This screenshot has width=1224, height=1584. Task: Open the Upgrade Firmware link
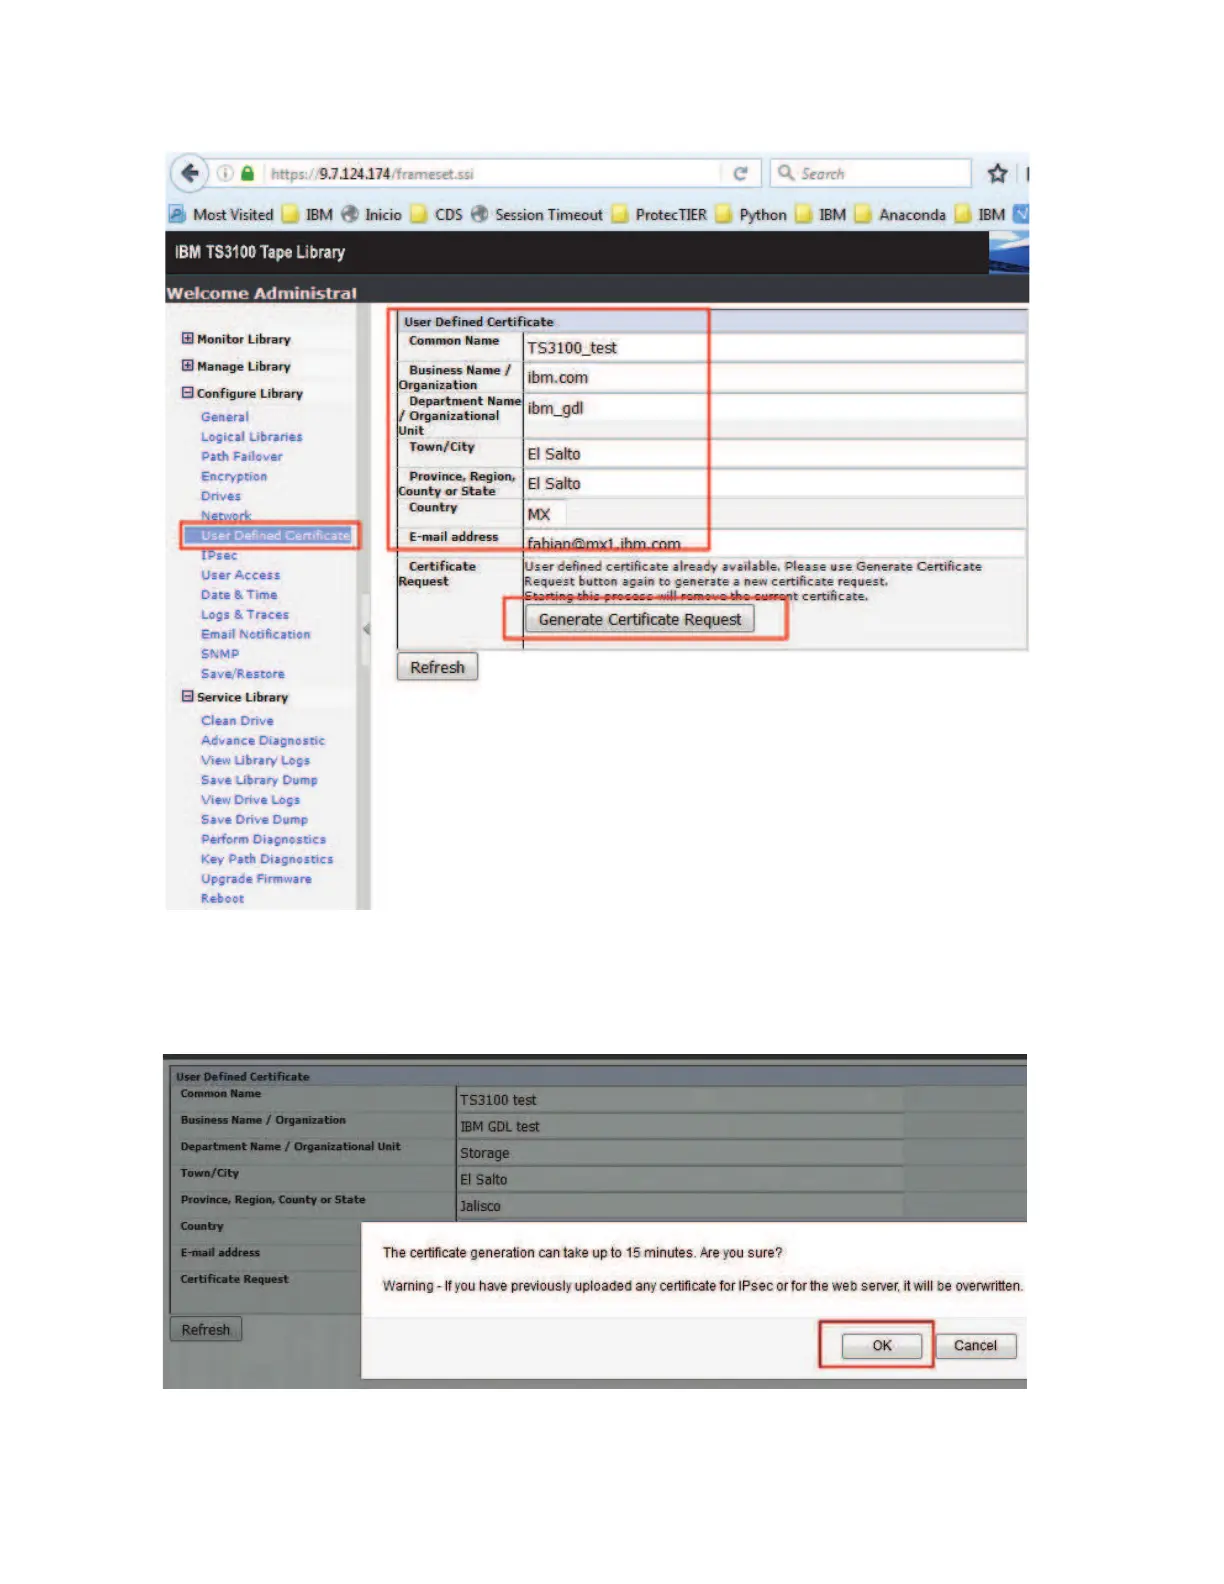tap(256, 879)
